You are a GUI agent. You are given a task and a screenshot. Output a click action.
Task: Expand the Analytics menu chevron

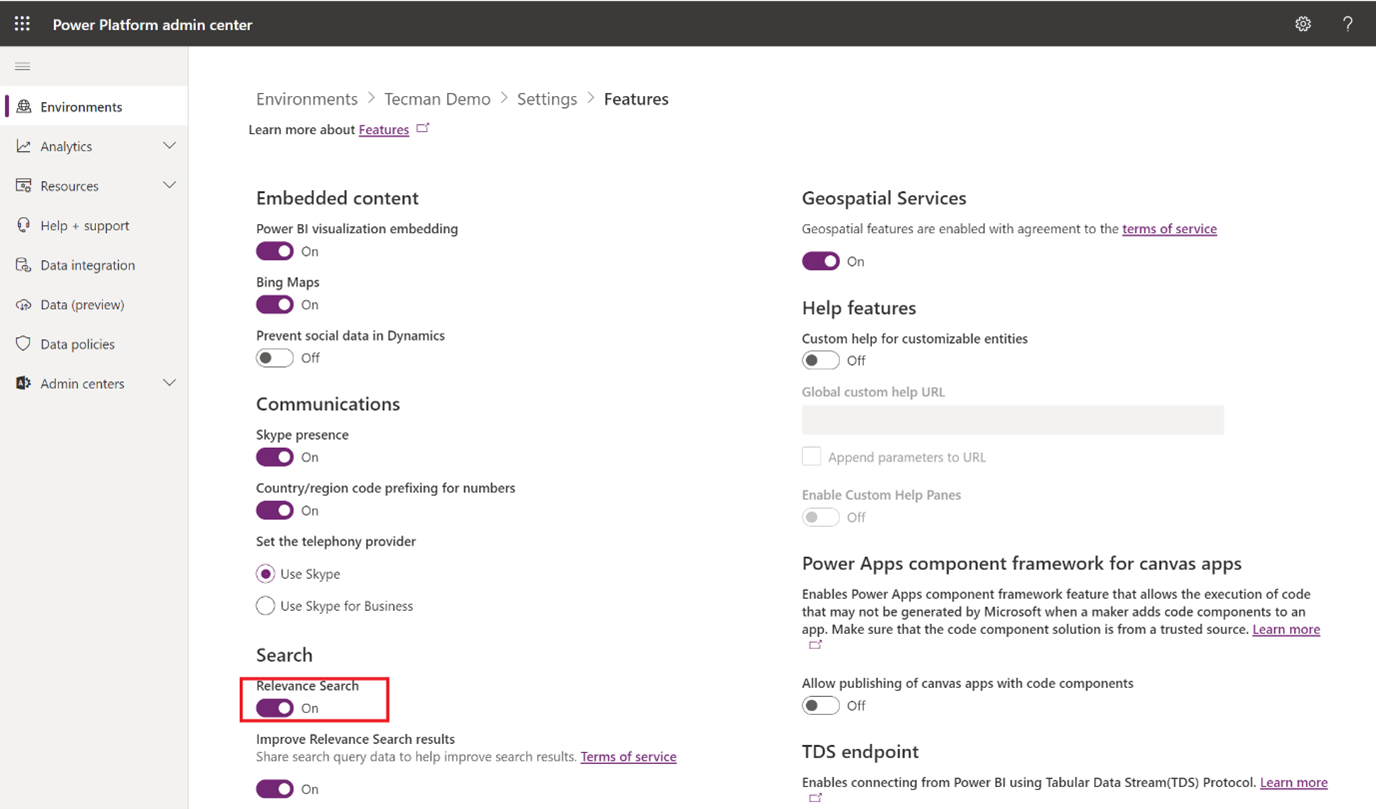[169, 146]
